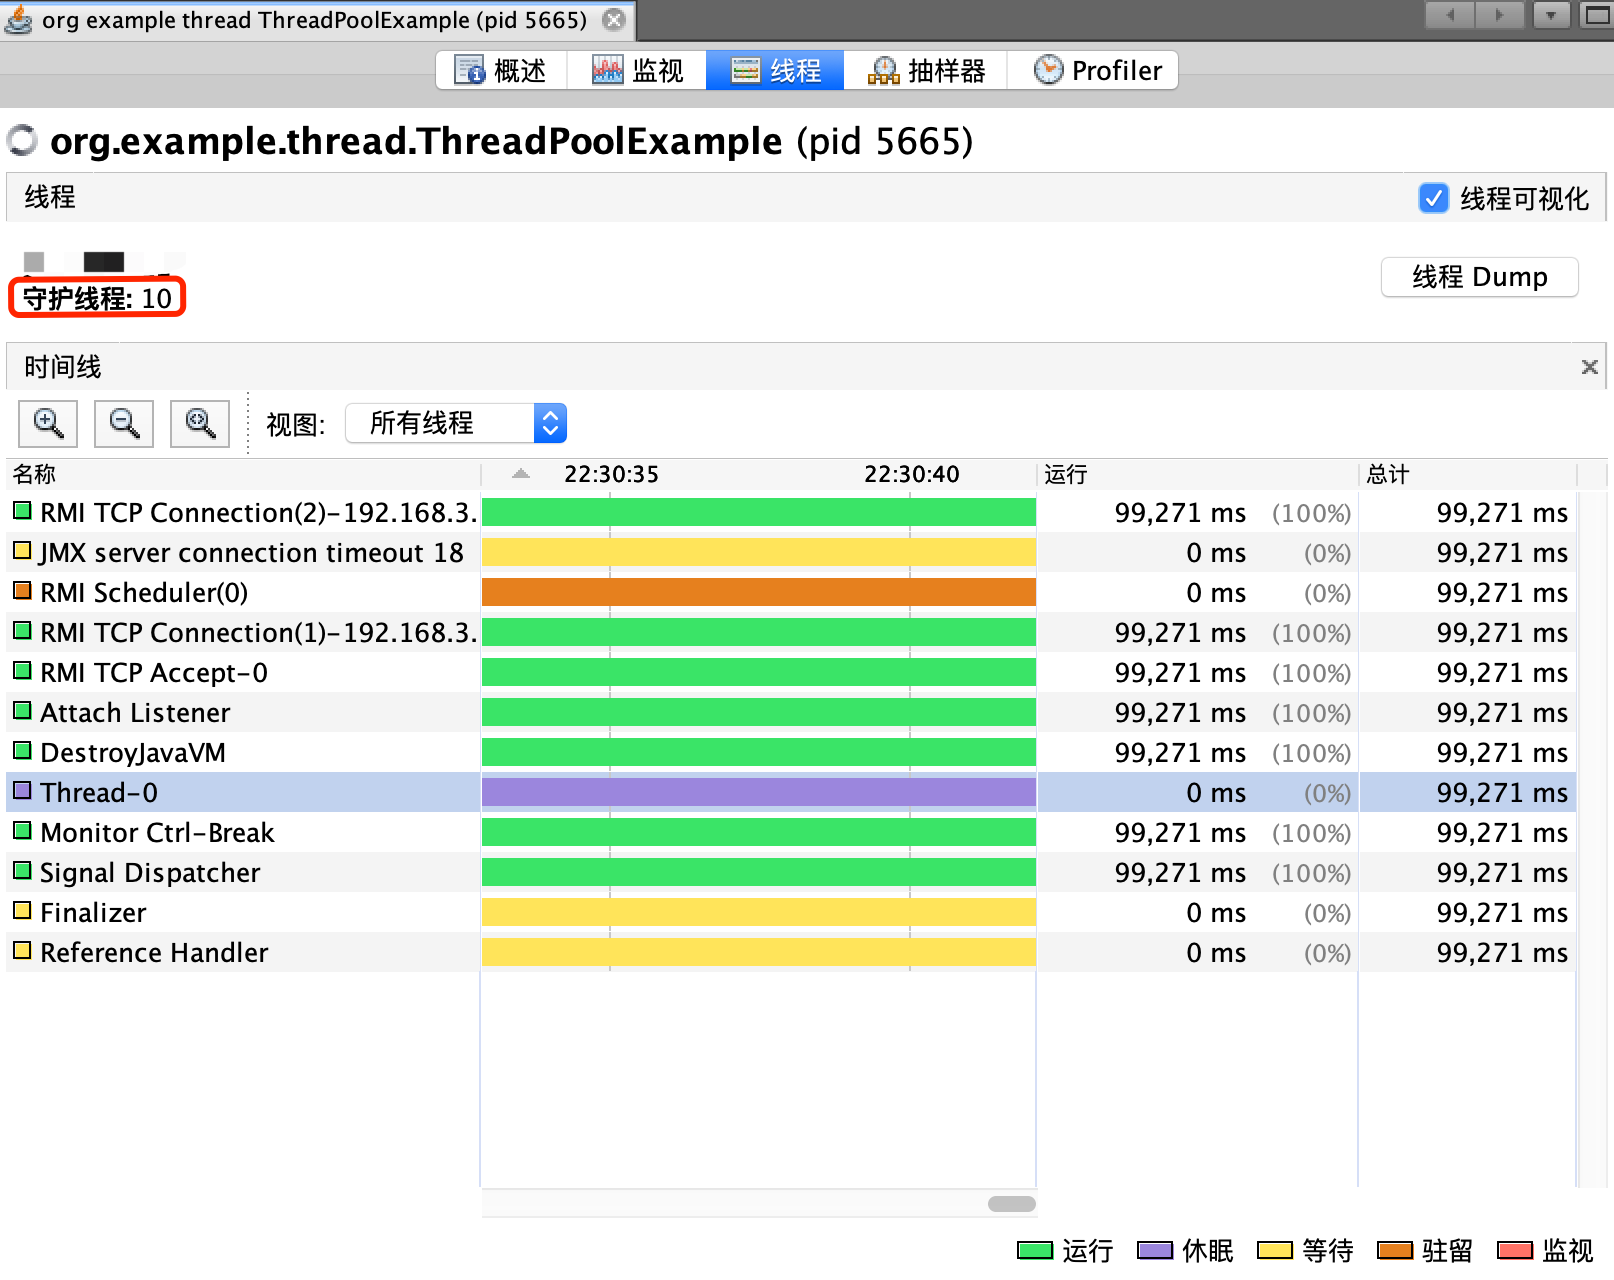1614x1280 pixels.
Task: Click the zoom in magnifier icon
Action: [x=48, y=424]
